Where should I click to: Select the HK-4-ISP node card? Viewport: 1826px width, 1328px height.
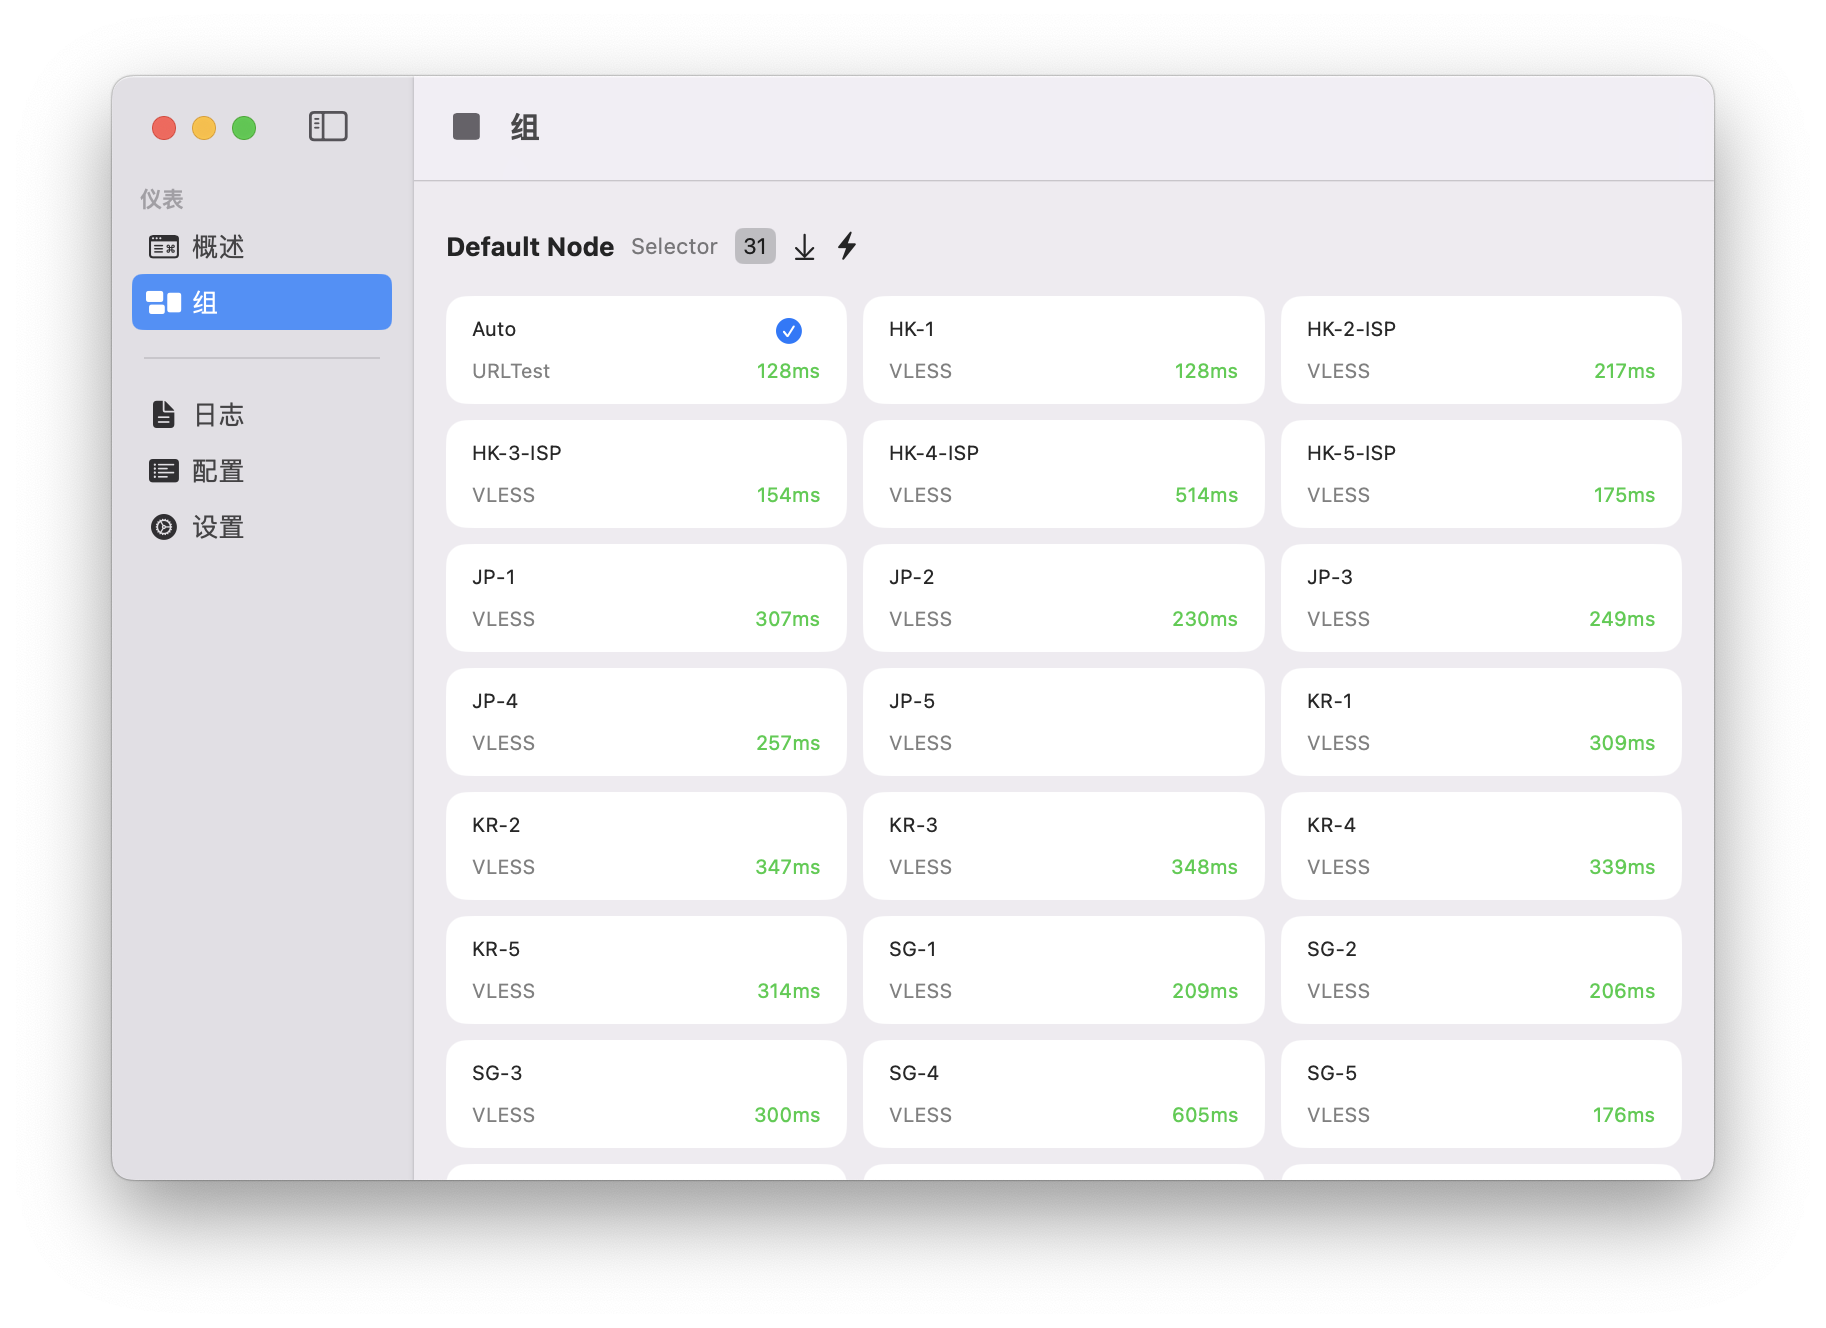(x=1063, y=474)
